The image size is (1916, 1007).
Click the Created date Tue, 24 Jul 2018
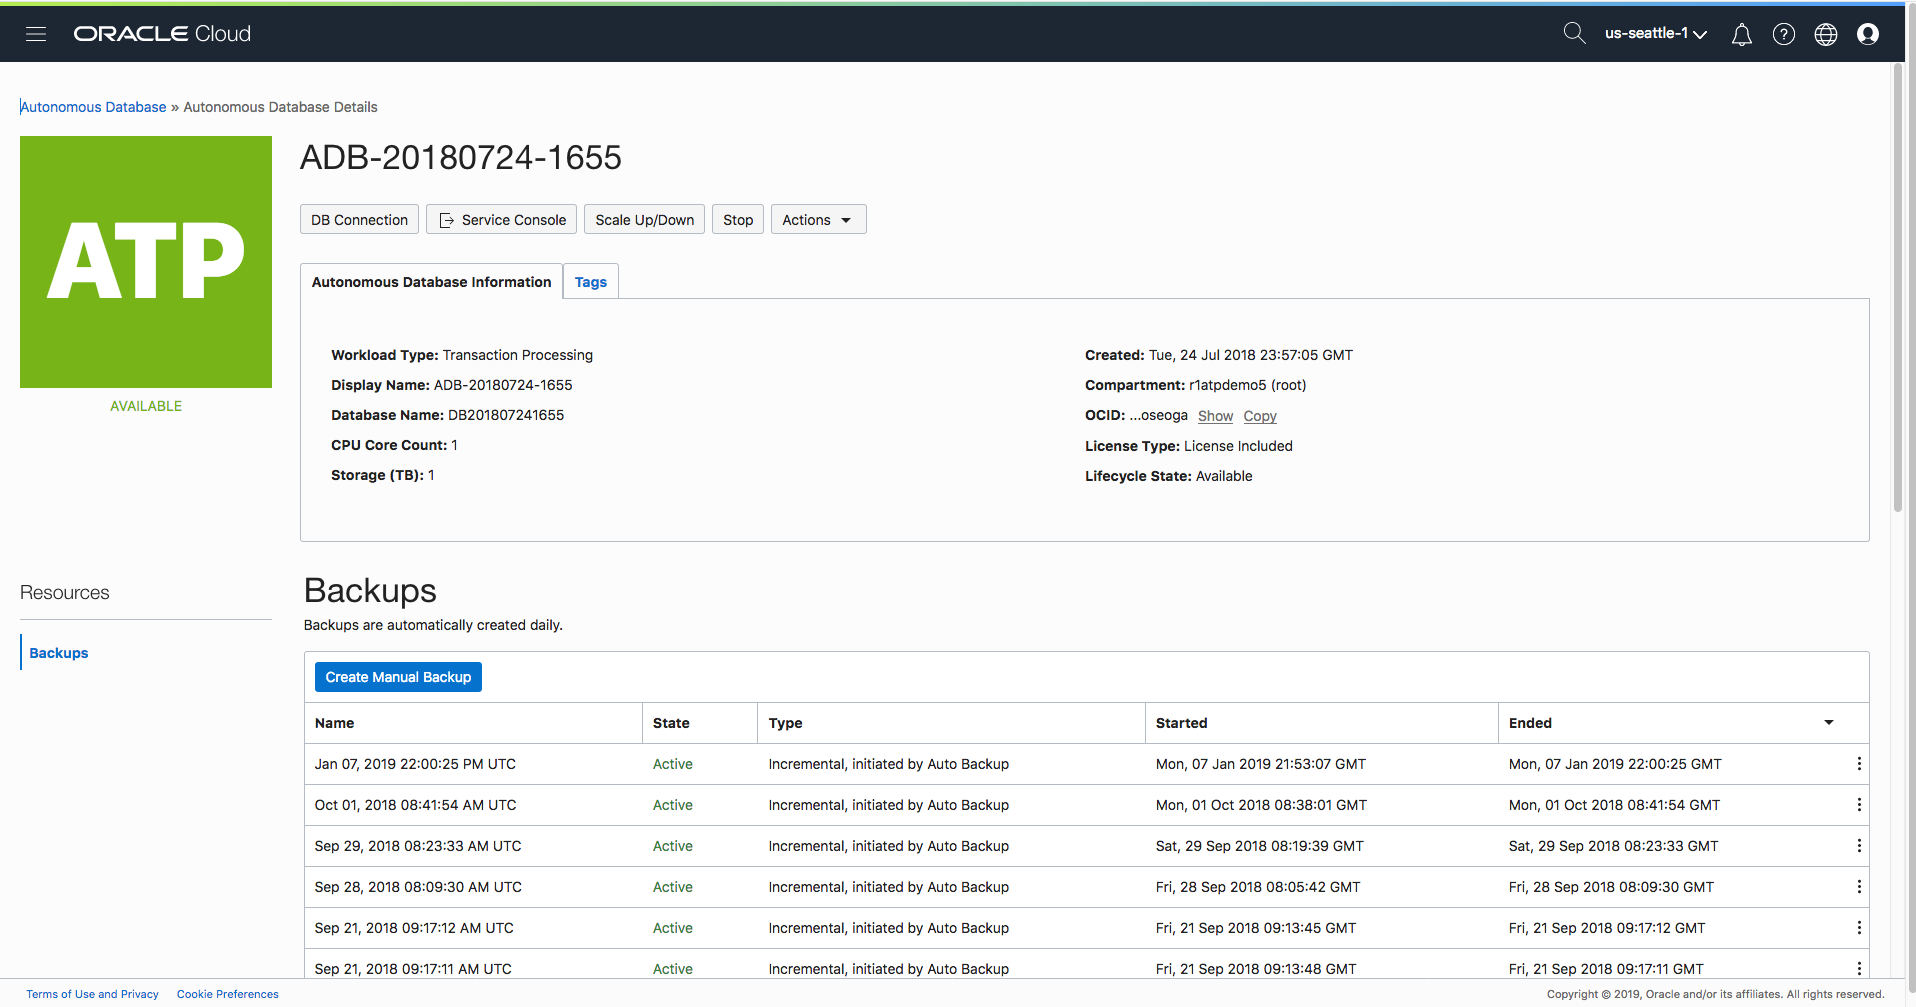pyautogui.click(x=1251, y=355)
